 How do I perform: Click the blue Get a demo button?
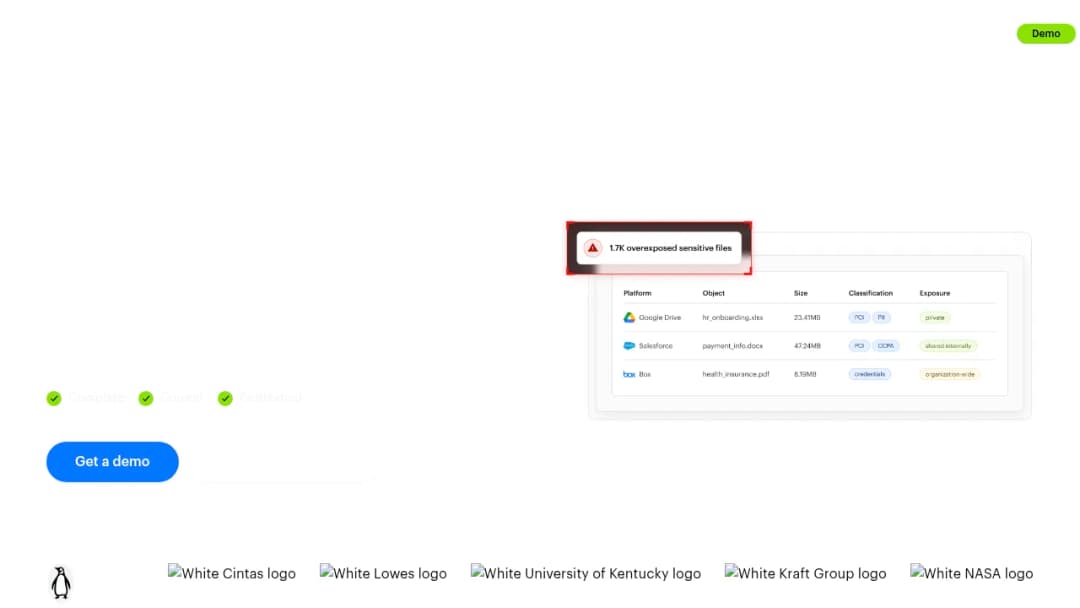point(112,461)
